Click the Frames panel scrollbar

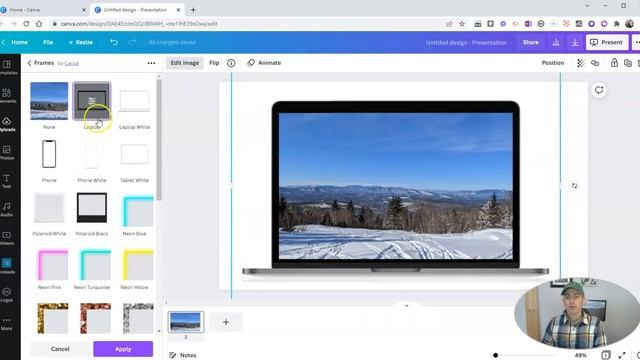coord(159,140)
